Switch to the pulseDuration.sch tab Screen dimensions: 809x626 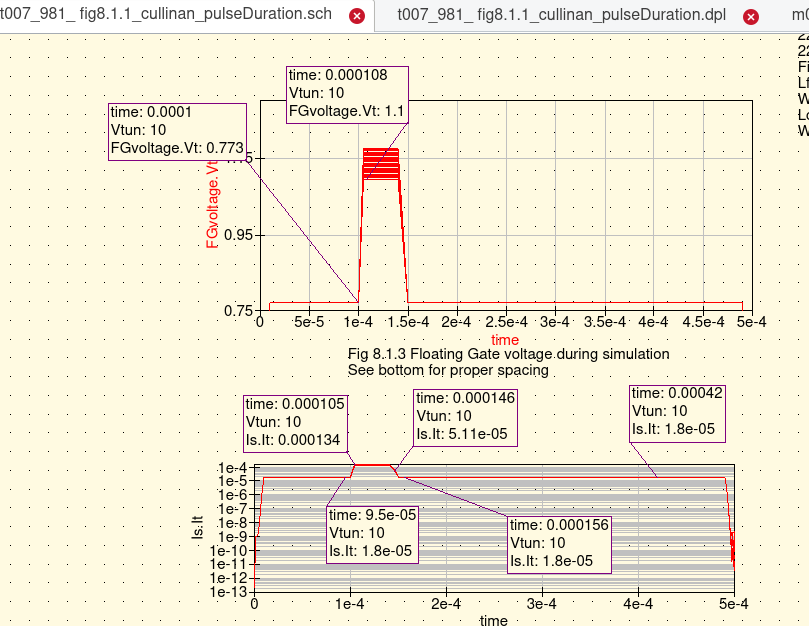[170, 16]
